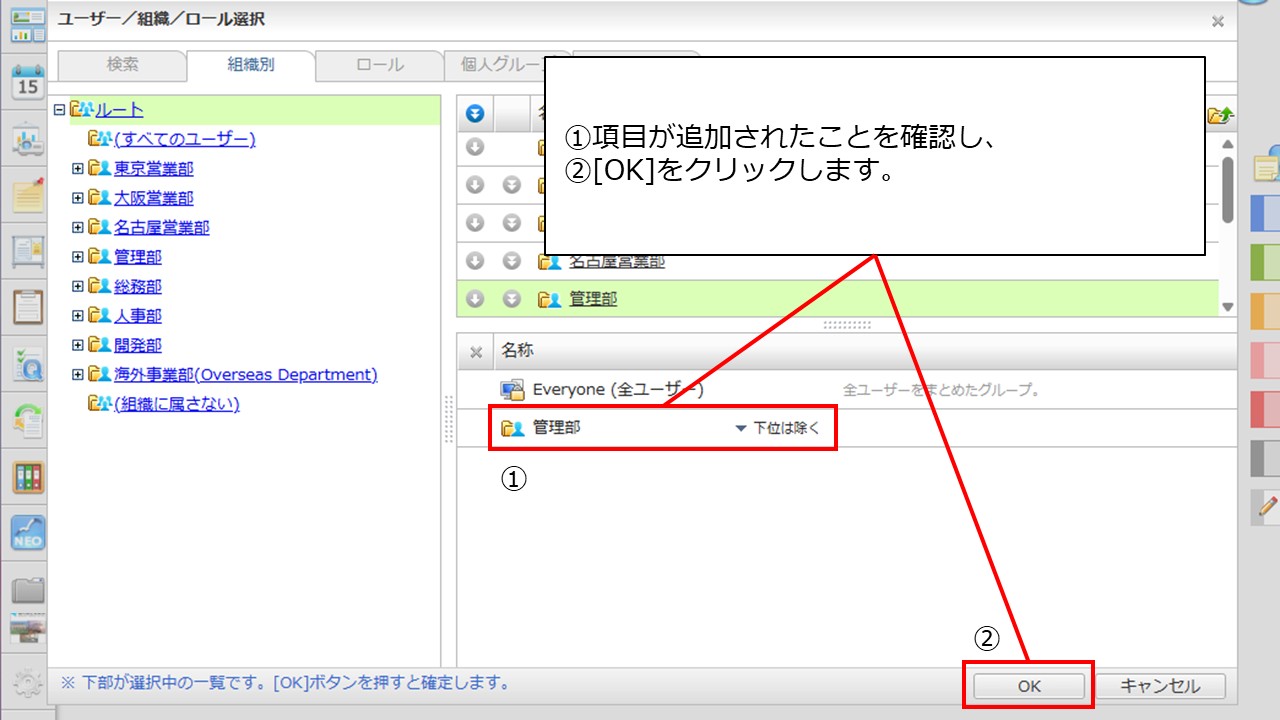
Task: Close the ユーザー/組織/ロール選択 dialog
Action: coord(1217,21)
